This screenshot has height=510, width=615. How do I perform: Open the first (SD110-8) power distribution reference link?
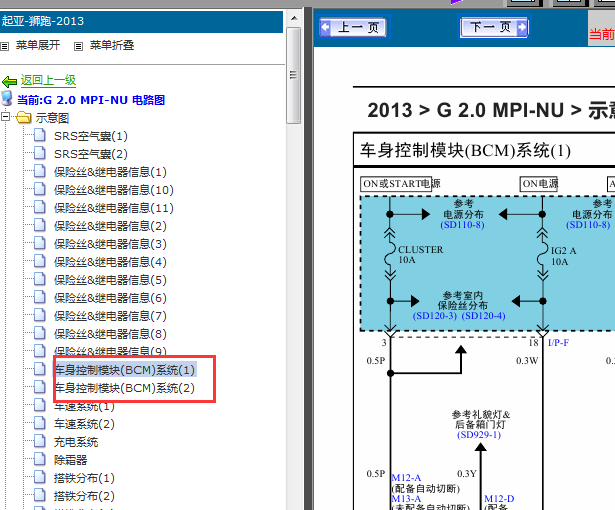[462, 225]
